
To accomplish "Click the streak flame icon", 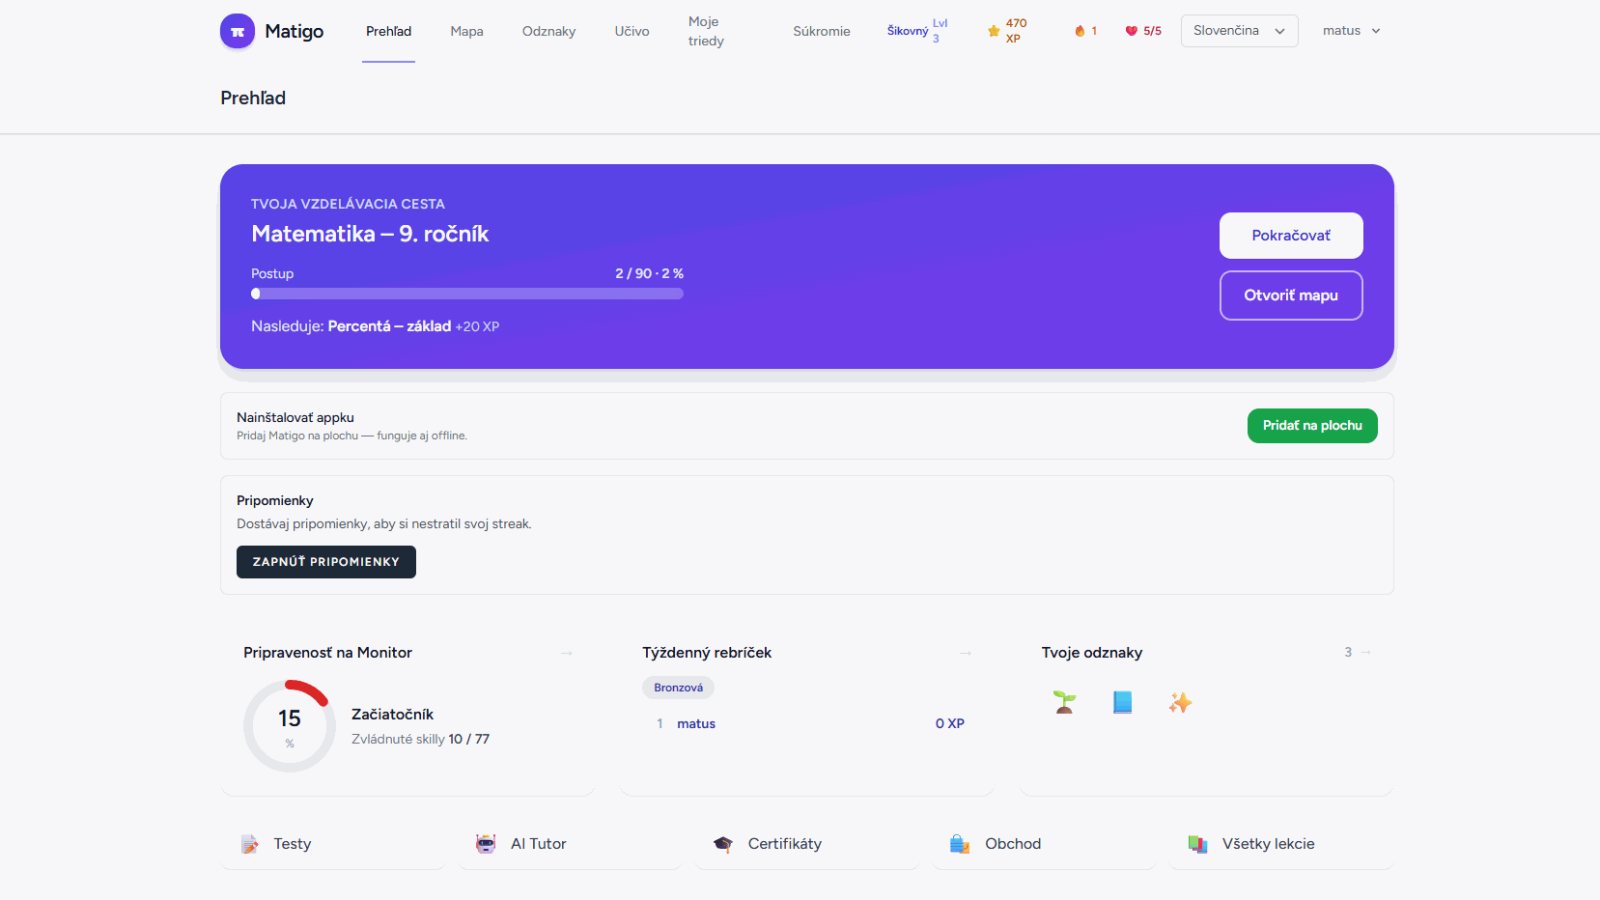I will (1080, 31).
